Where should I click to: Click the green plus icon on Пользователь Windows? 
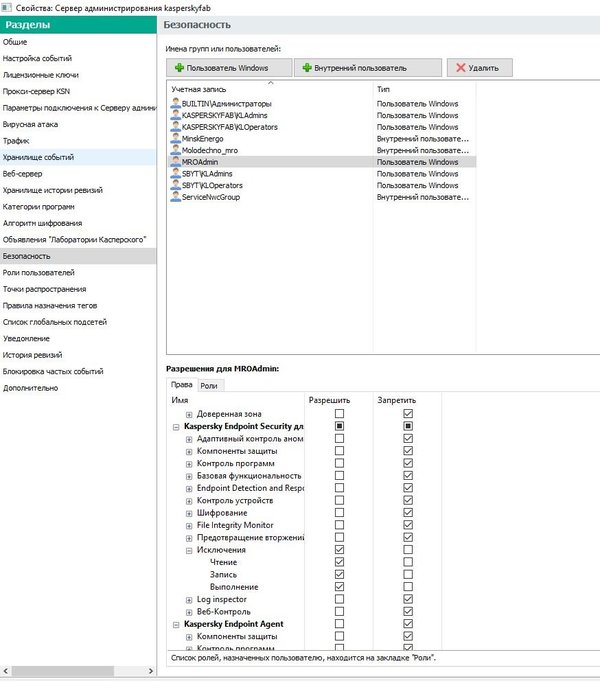point(179,67)
